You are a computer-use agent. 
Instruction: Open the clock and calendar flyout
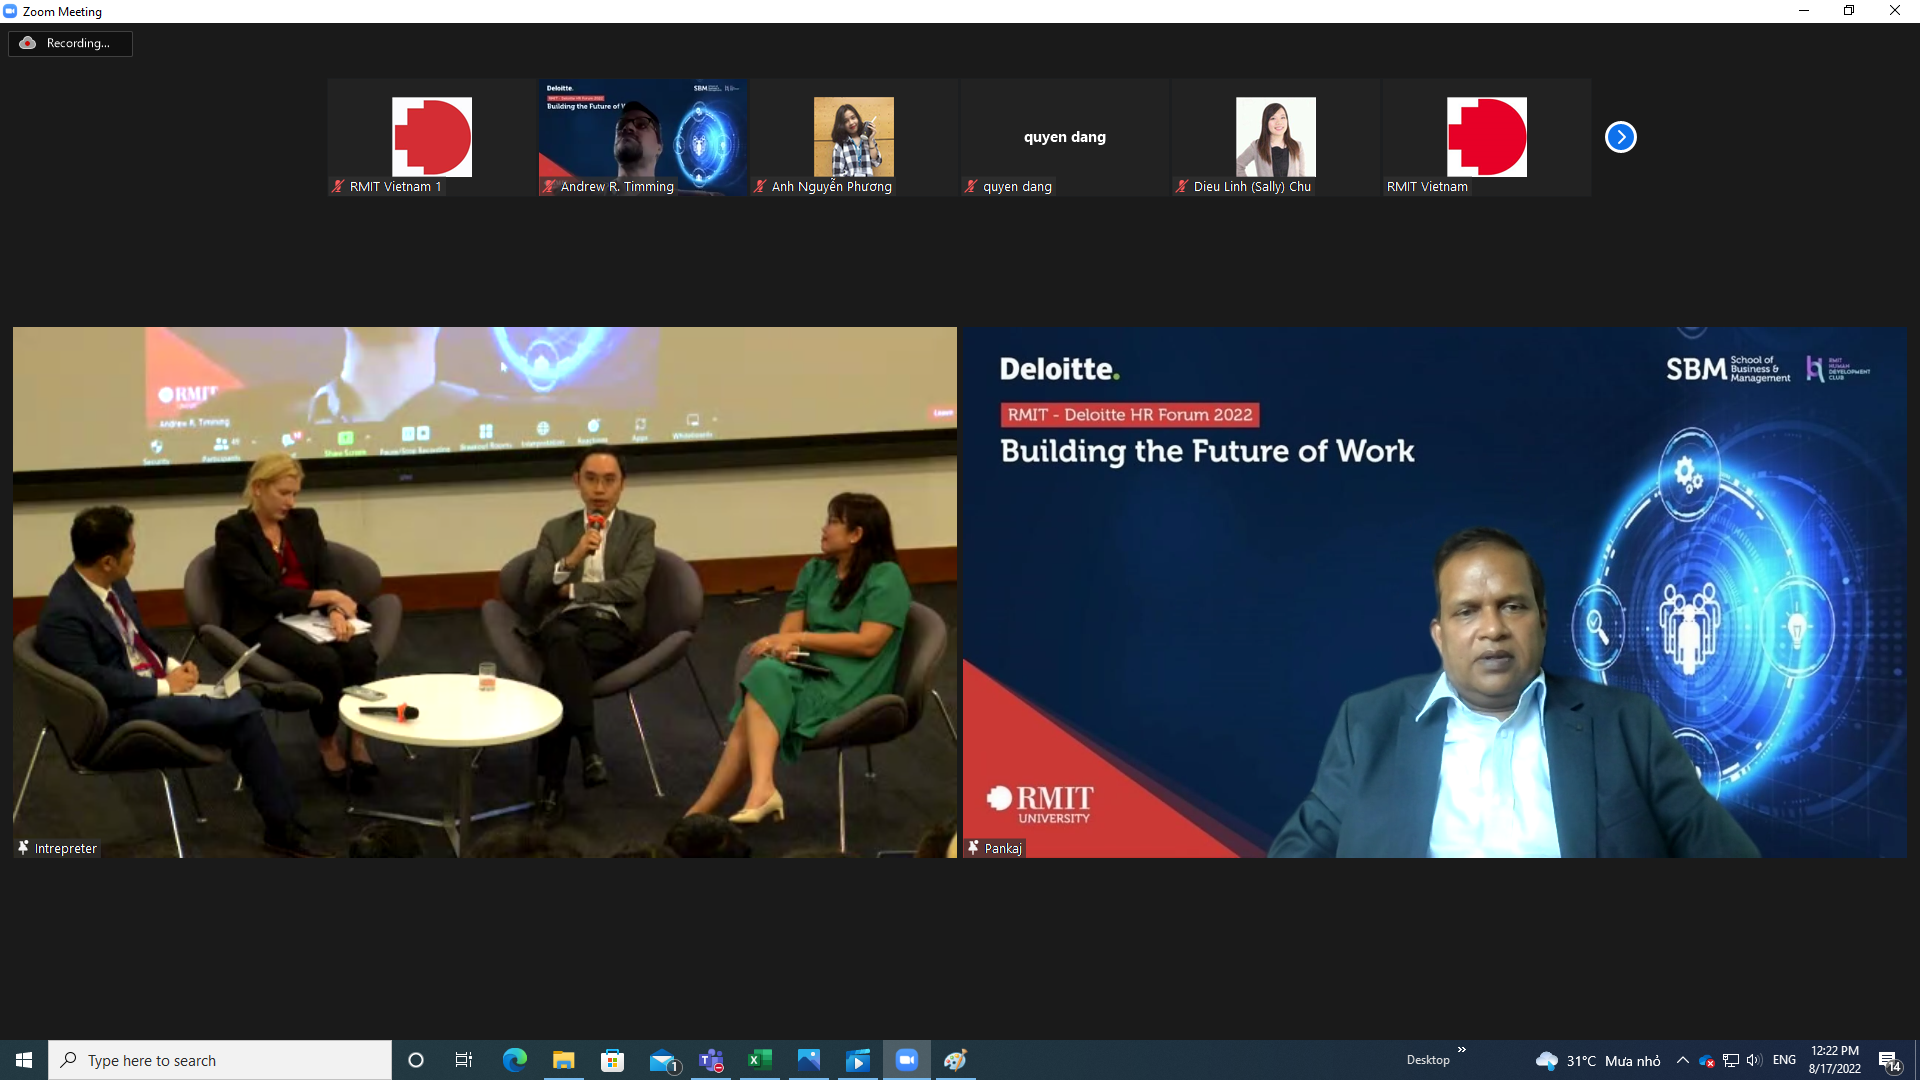[x=1835, y=1060]
